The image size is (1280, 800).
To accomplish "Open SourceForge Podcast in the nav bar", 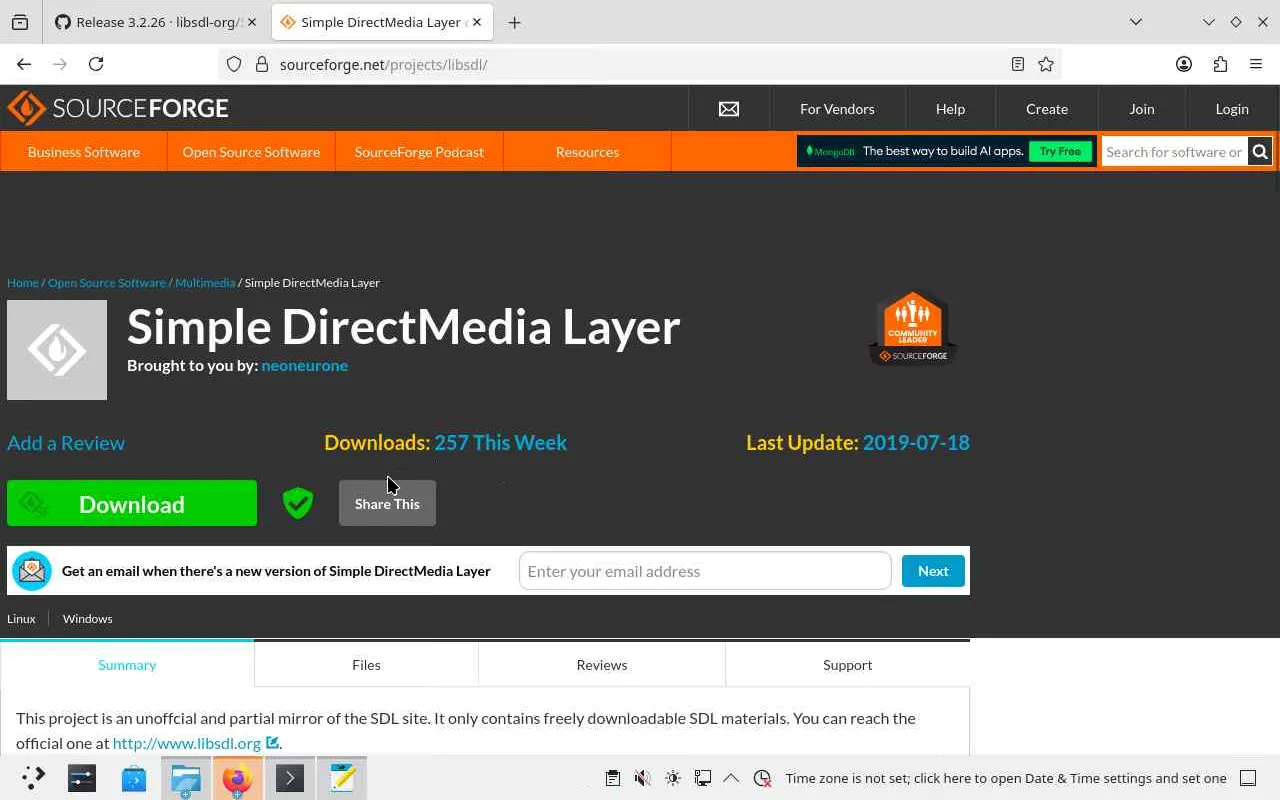I will pos(419,152).
